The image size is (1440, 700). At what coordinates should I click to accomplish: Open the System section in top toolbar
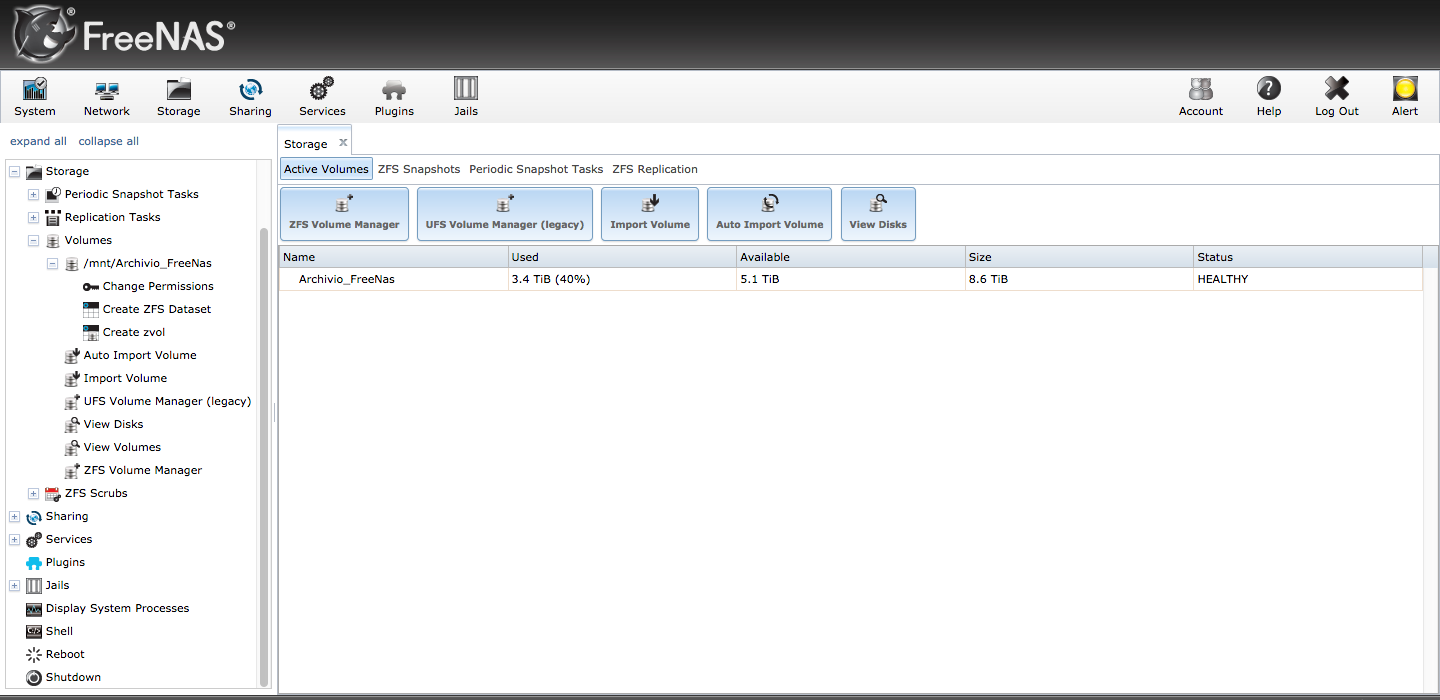[35, 97]
